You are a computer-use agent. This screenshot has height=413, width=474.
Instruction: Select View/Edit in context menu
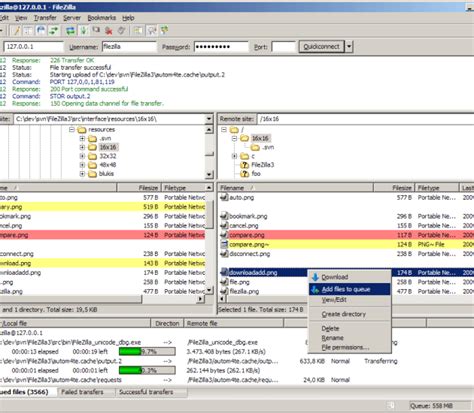[349, 300]
